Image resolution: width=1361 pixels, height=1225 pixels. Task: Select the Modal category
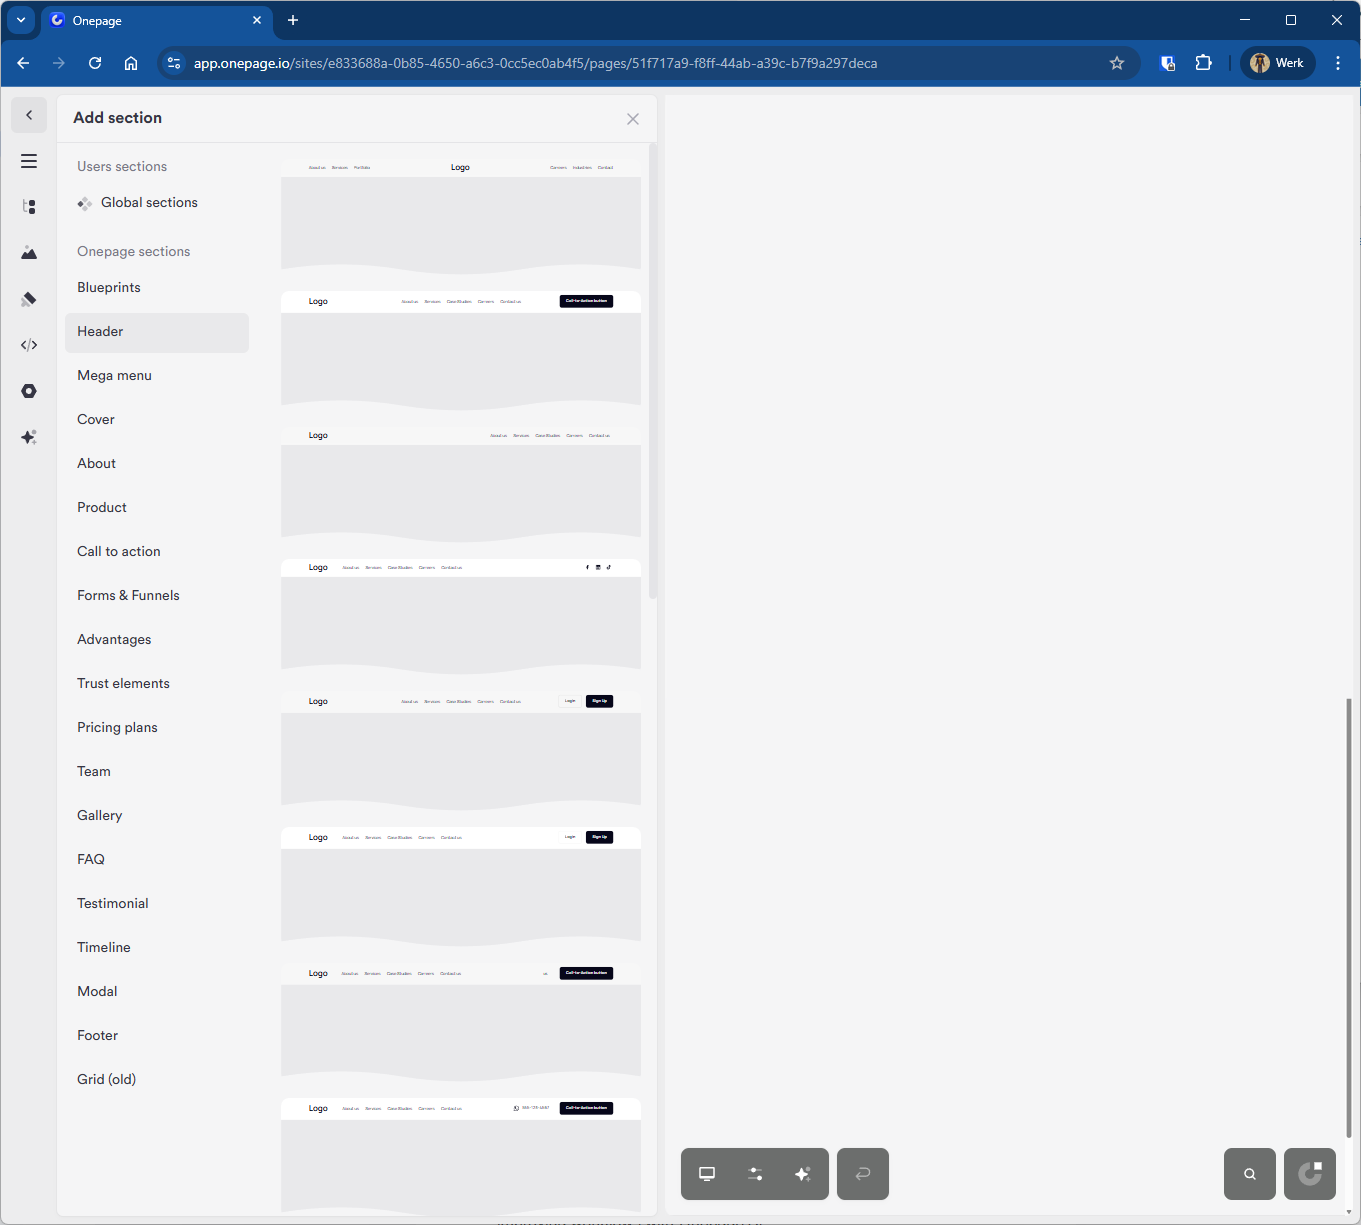pyautogui.click(x=157, y=992)
